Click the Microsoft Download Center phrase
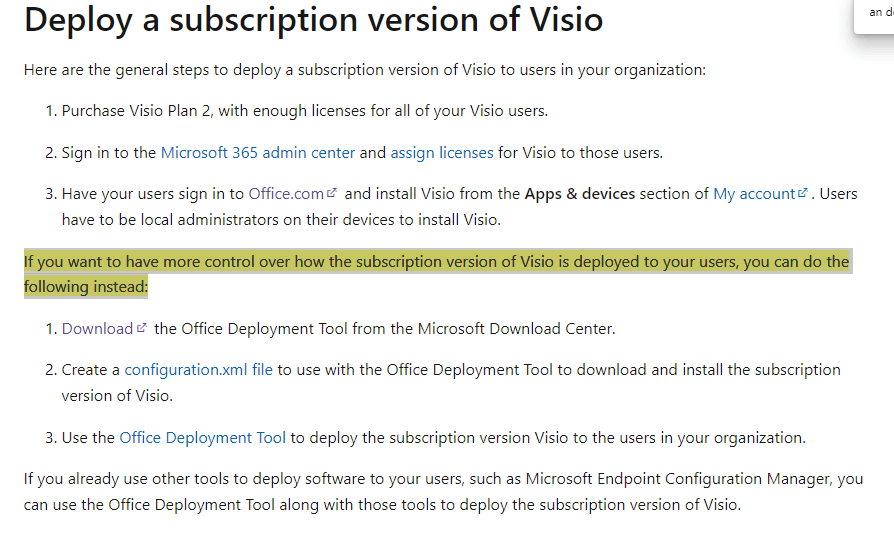Screen dimensions: 894x552 click(517, 328)
